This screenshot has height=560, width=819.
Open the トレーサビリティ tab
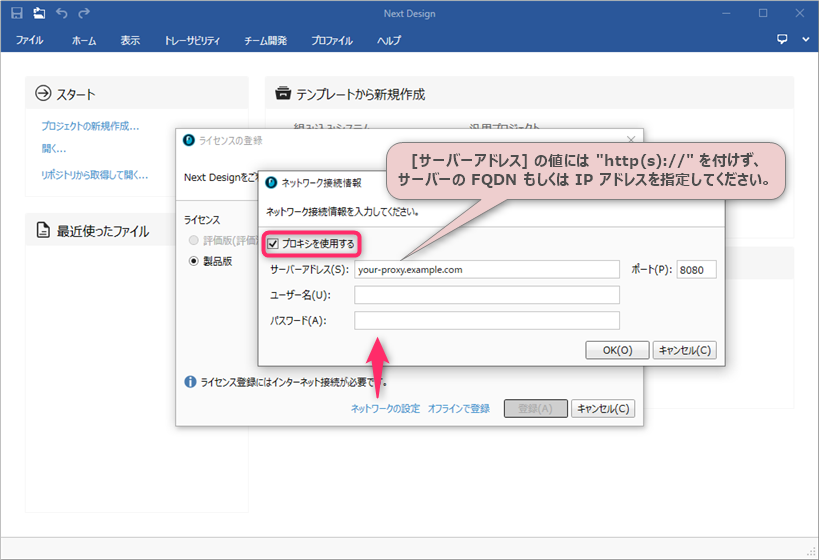(192, 40)
